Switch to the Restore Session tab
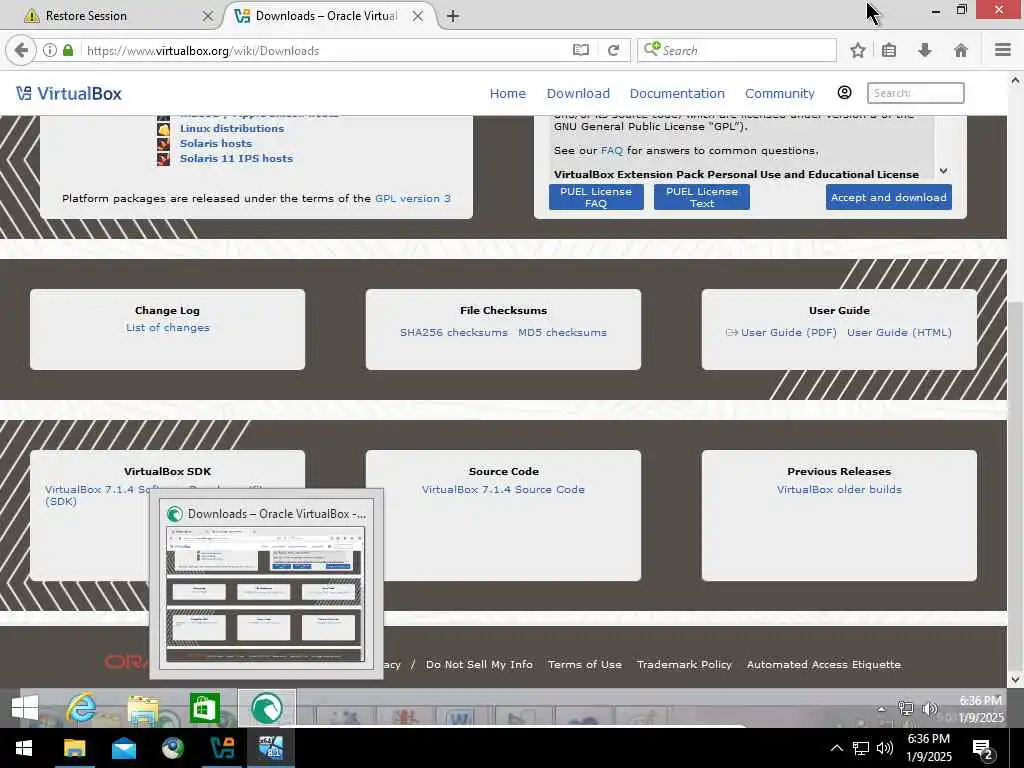 118,16
